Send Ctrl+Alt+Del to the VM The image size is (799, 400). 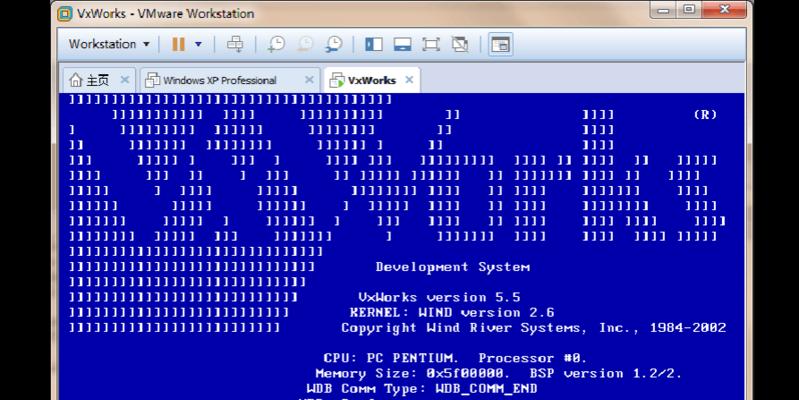coord(235,44)
